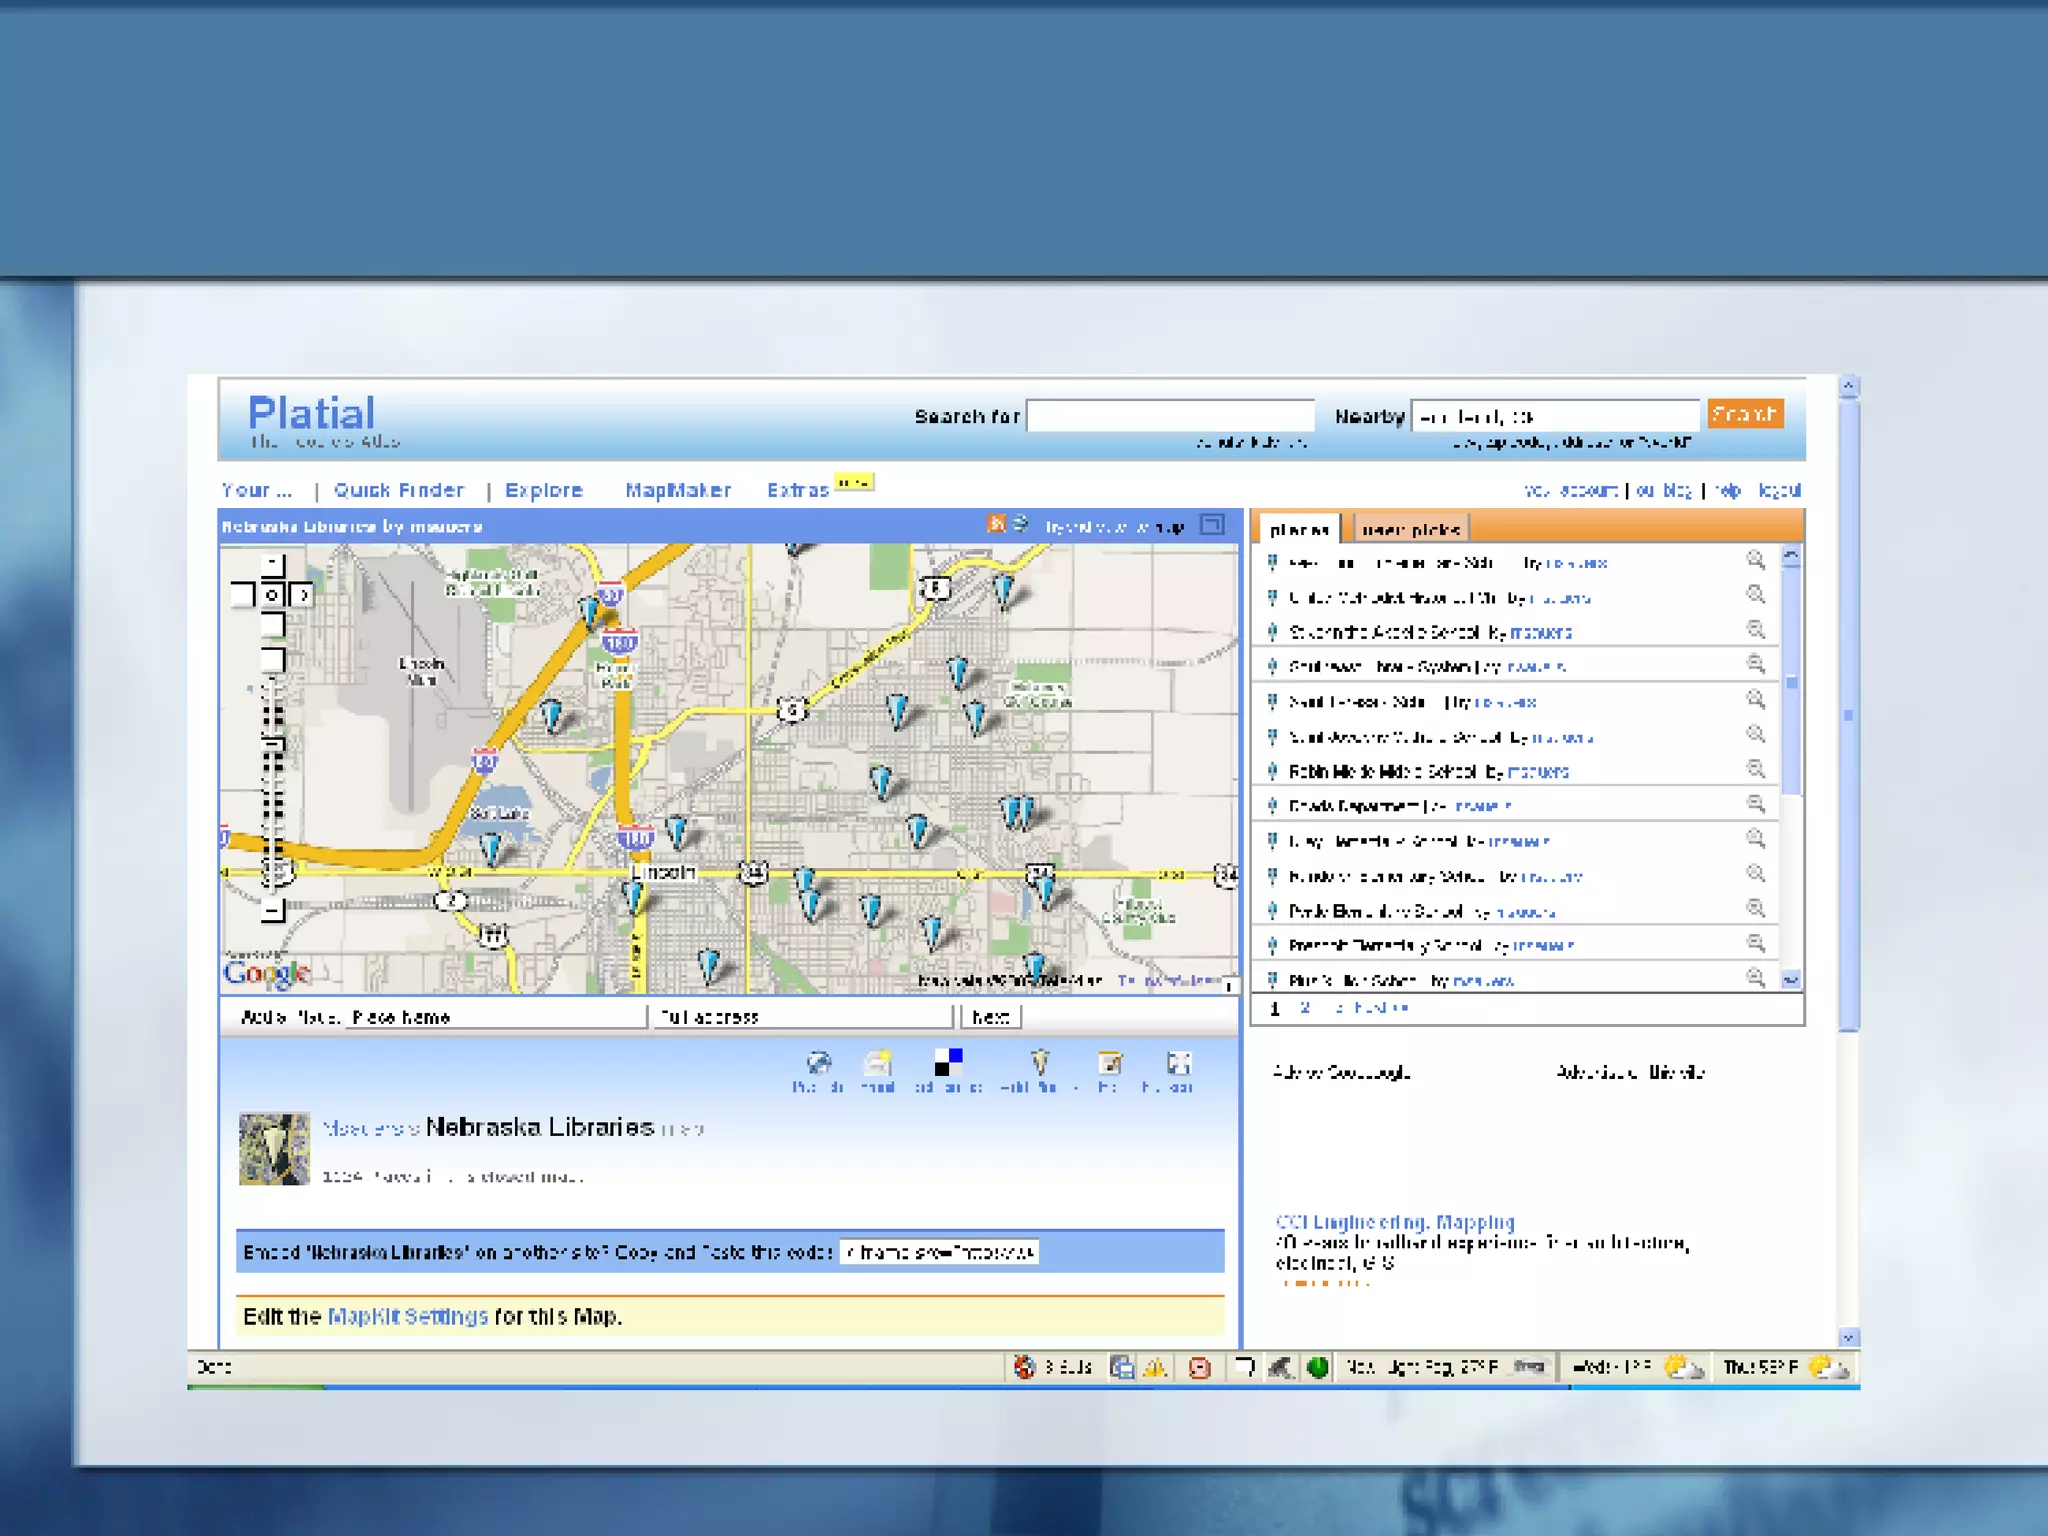Click the Search for input field
The image size is (2048, 1536).
tap(1170, 416)
